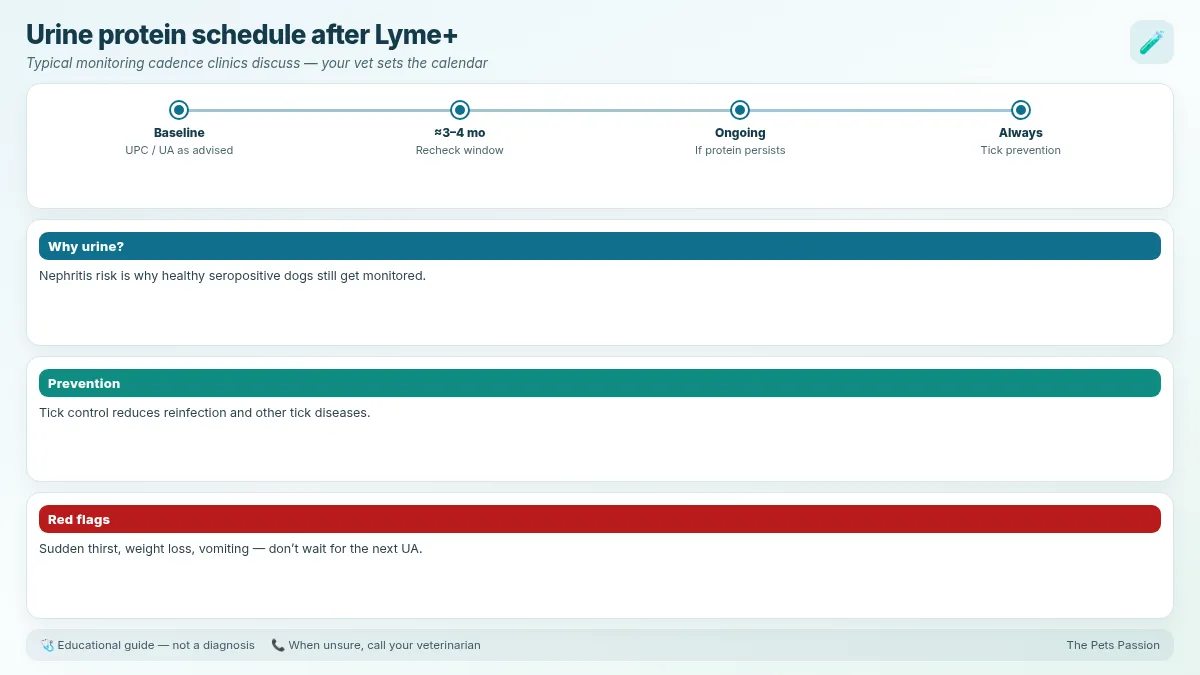Click 'UPC / UA as advised' text
1200x675 pixels.
click(179, 150)
